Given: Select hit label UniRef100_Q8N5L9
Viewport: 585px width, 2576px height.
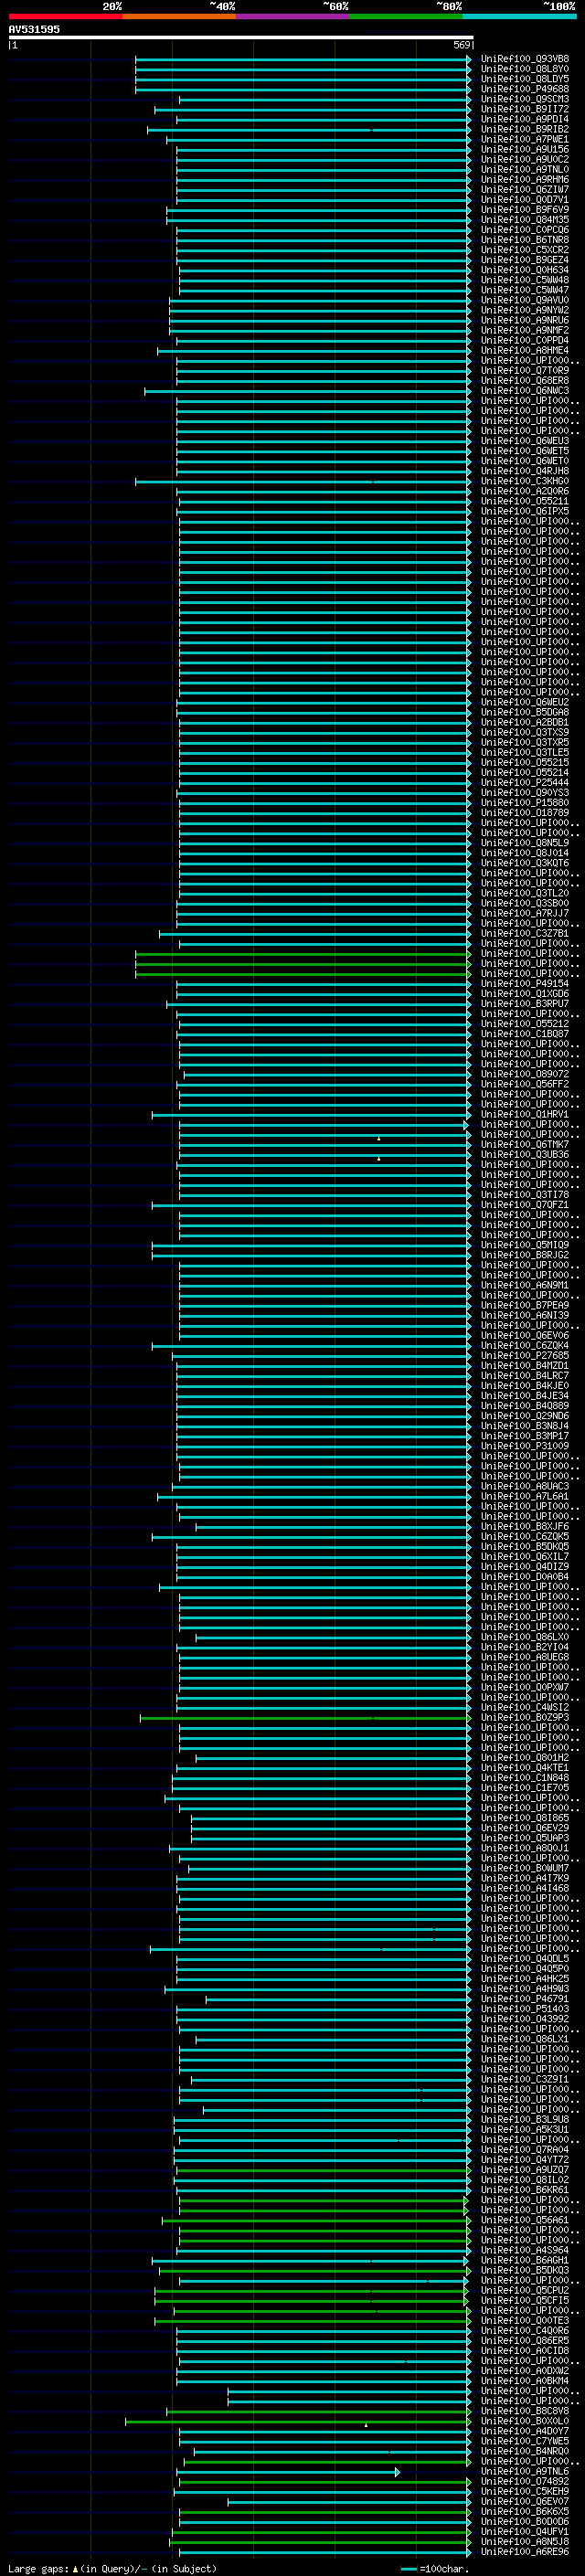Looking at the screenshot, I should (524, 843).
